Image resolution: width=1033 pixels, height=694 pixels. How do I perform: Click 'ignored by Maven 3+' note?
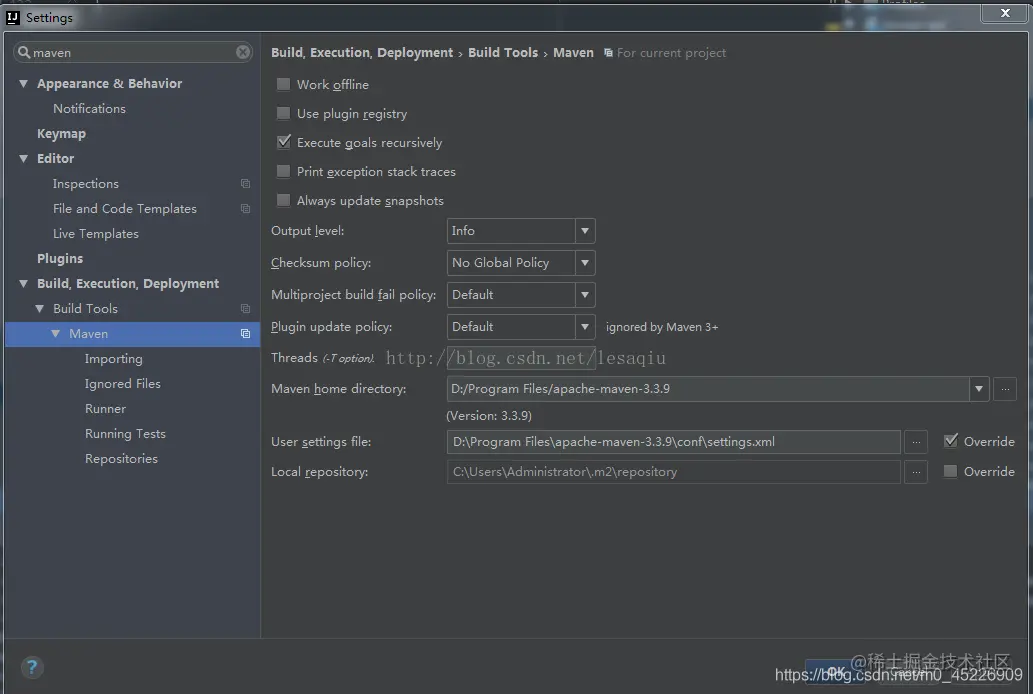[x=662, y=327]
